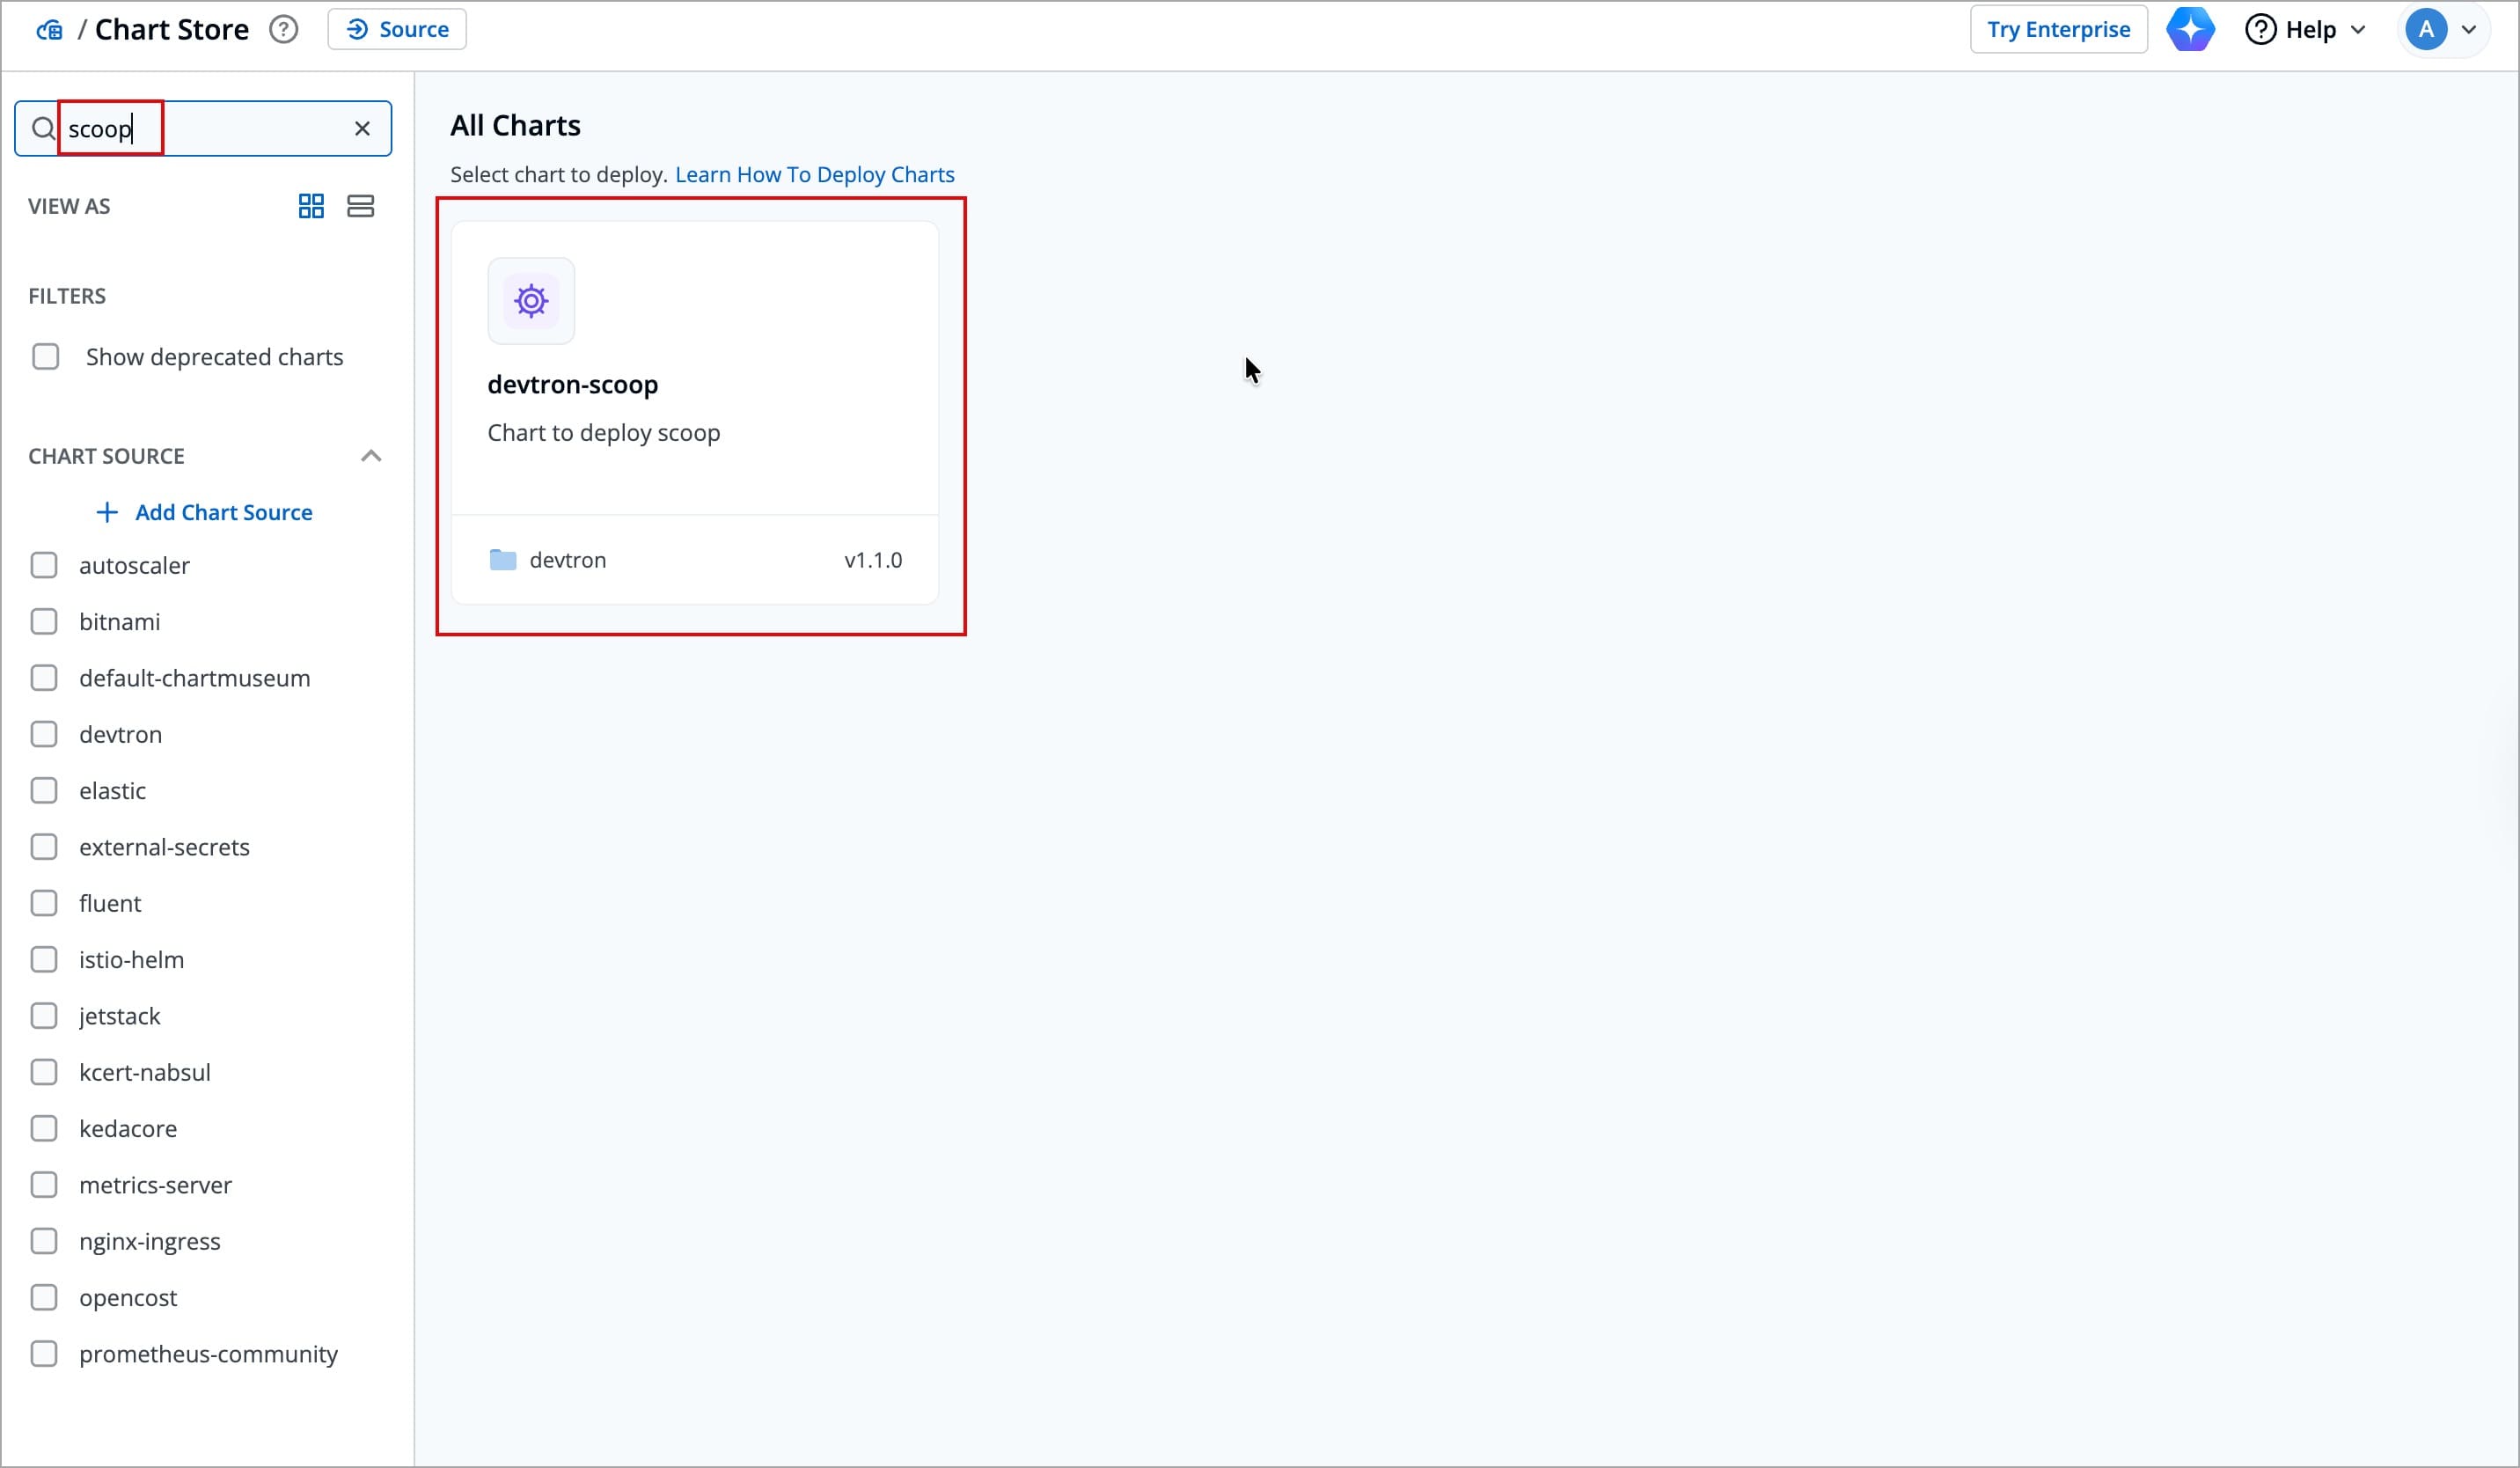This screenshot has height=1468, width=2520.
Task: Click the Devtron home breadcrumb icon
Action: [x=48, y=30]
